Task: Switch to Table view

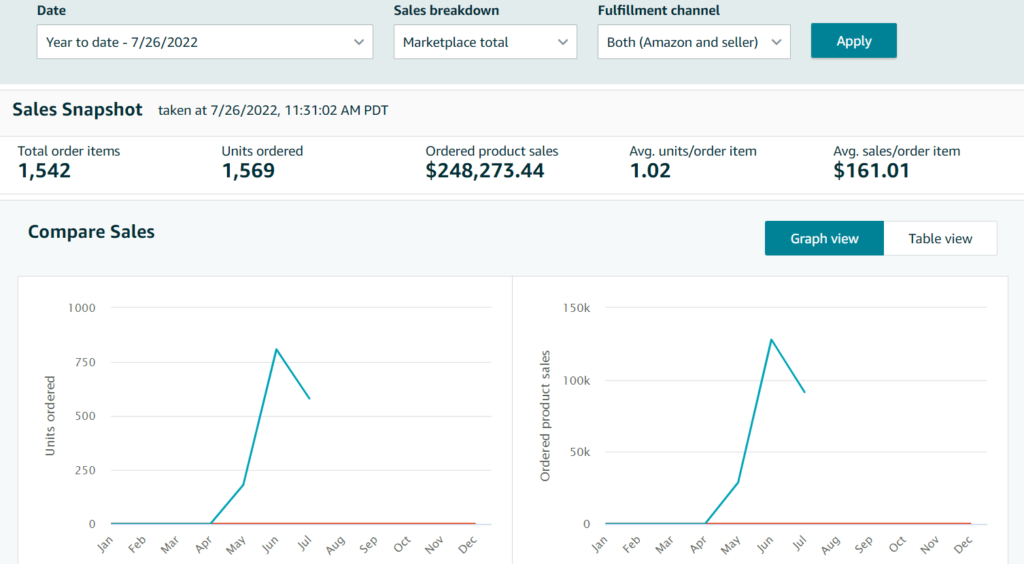Action: point(940,238)
